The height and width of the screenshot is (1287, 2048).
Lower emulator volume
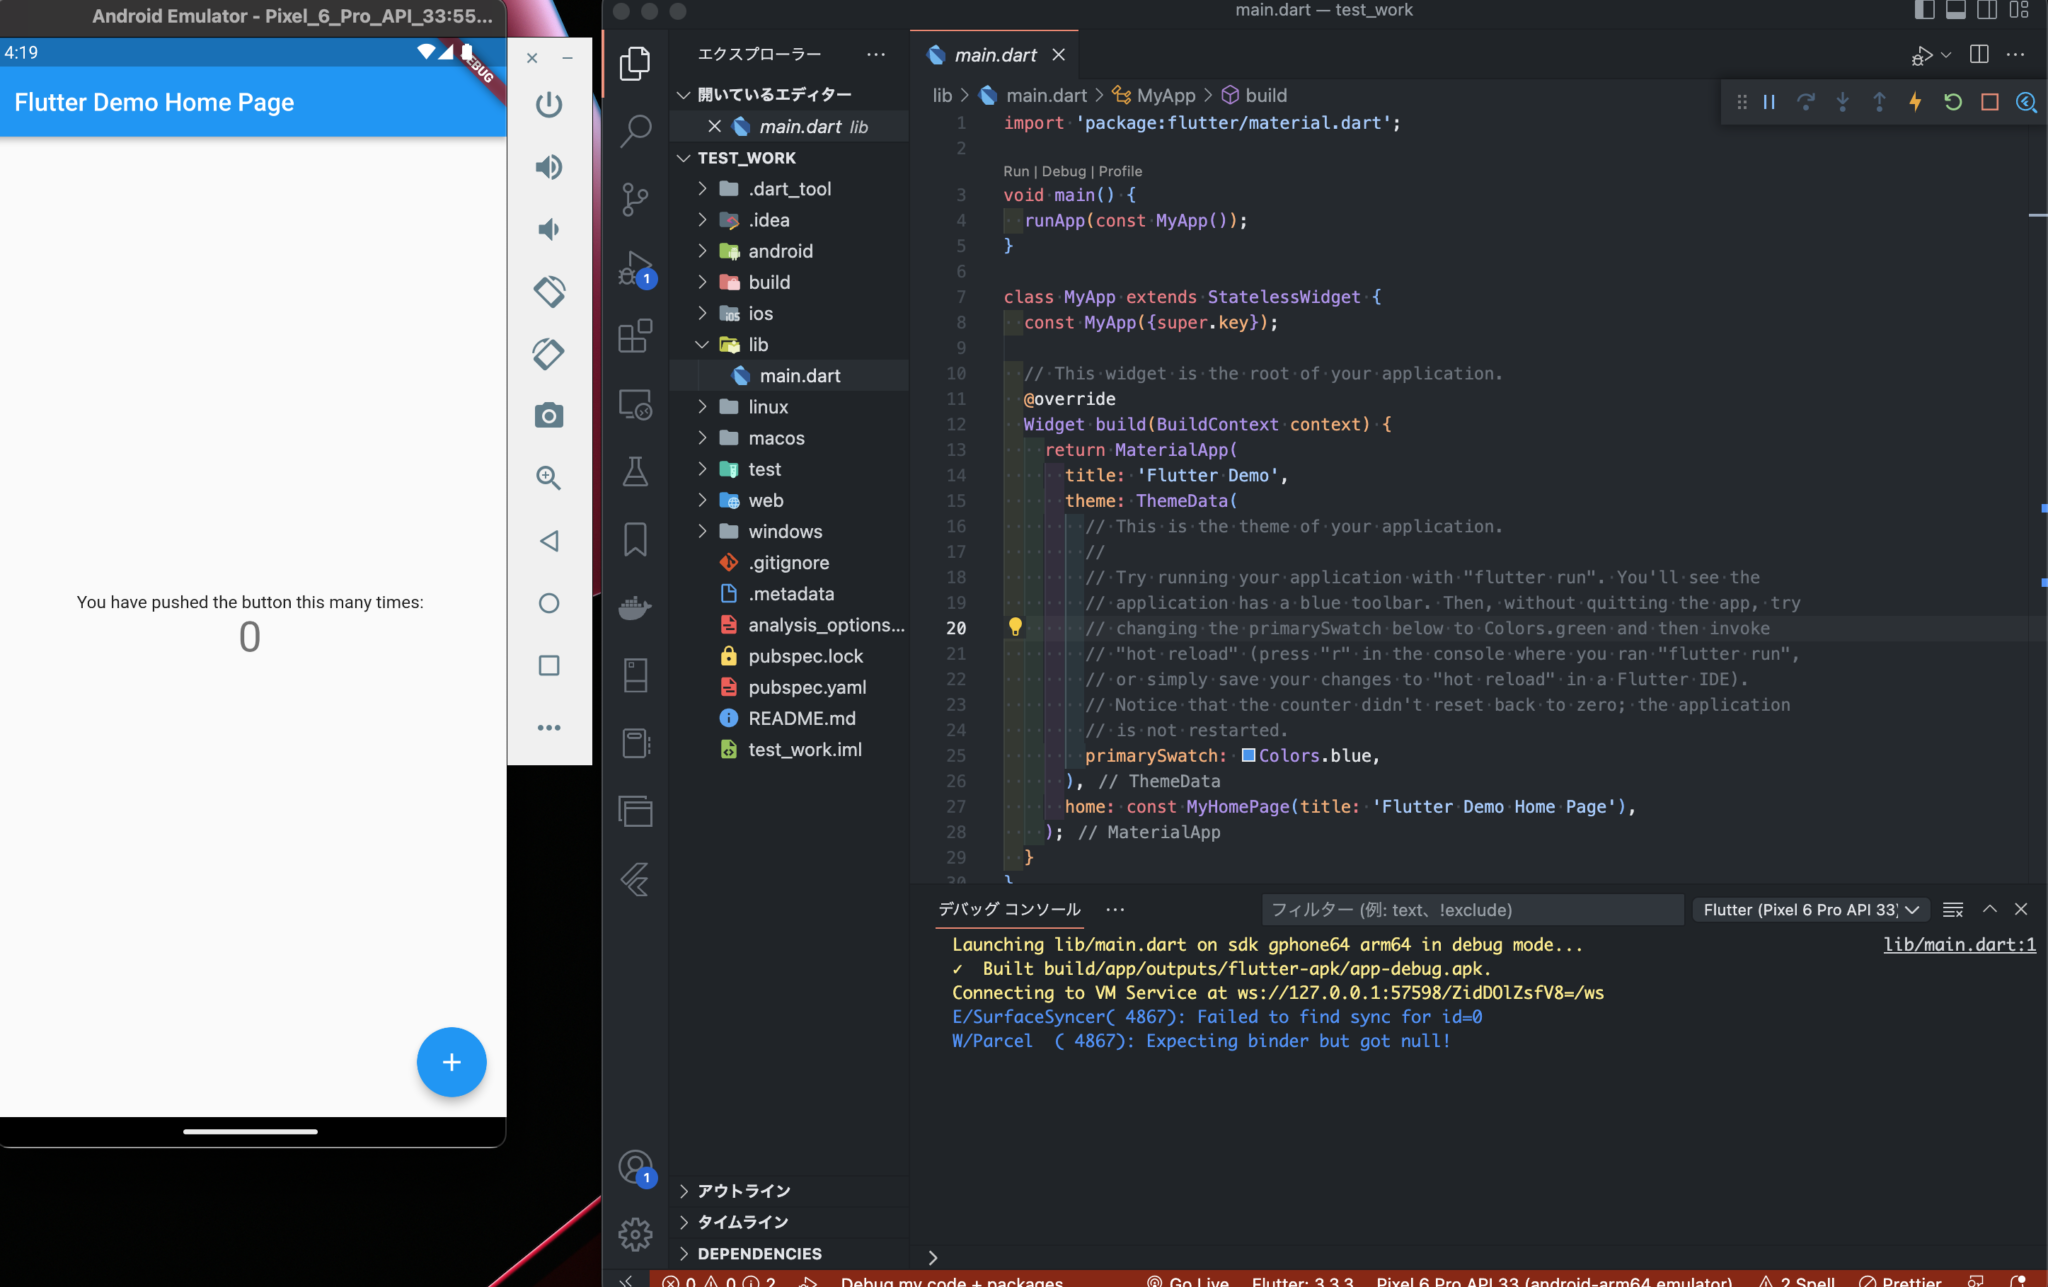coord(549,229)
